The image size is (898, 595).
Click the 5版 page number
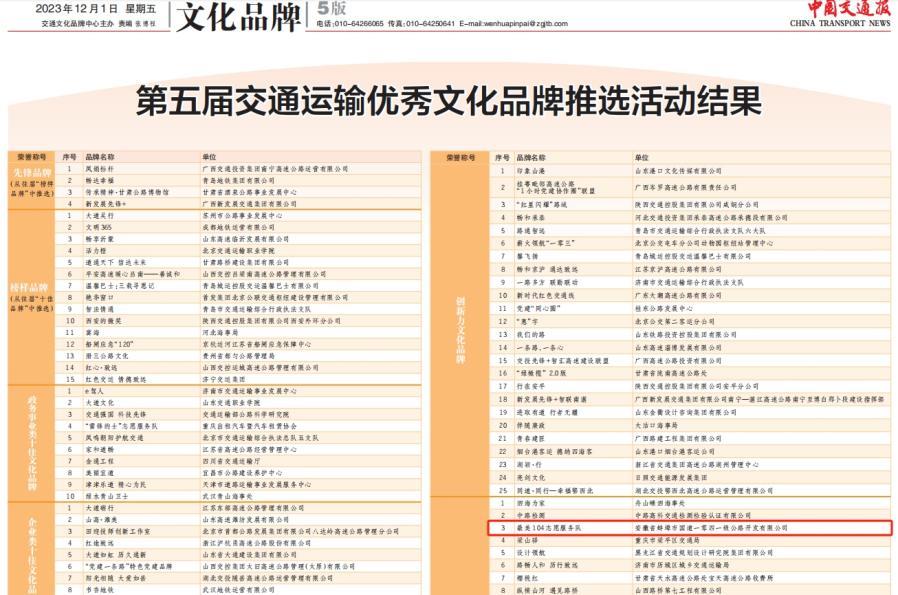tap(332, 9)
